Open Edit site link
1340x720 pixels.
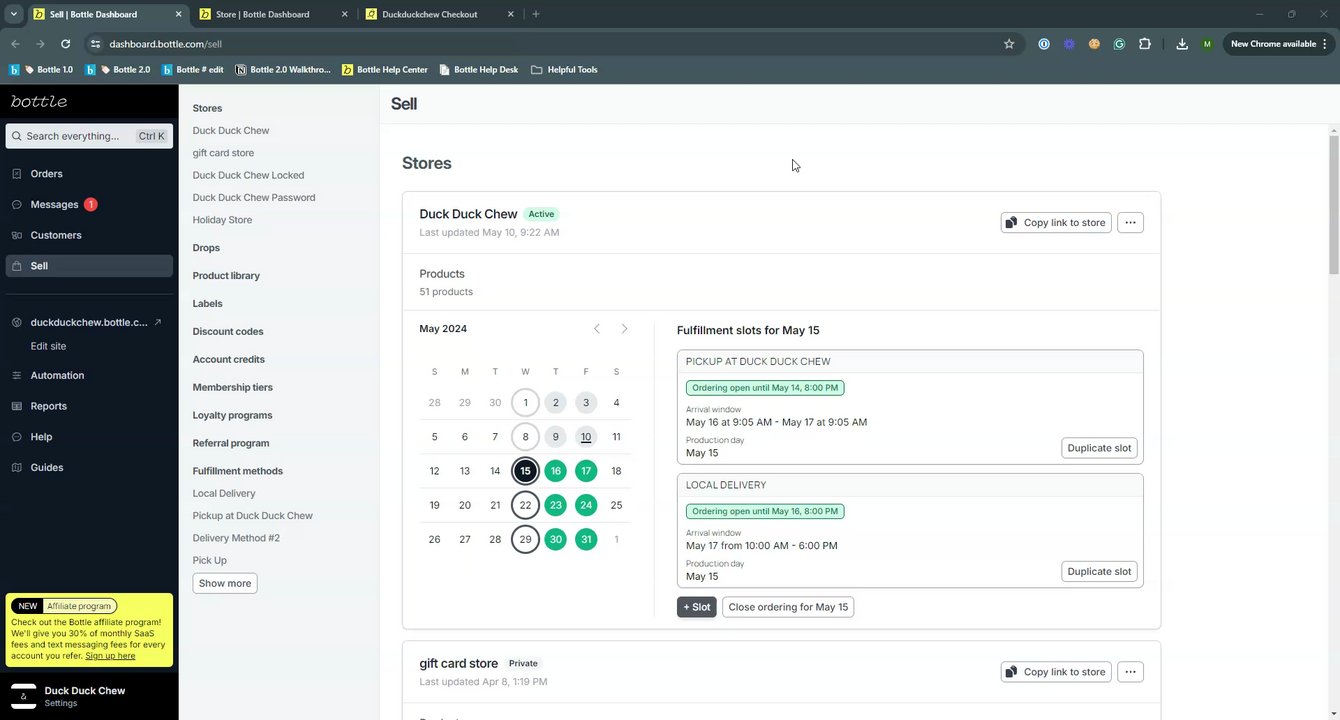point(48,346)
